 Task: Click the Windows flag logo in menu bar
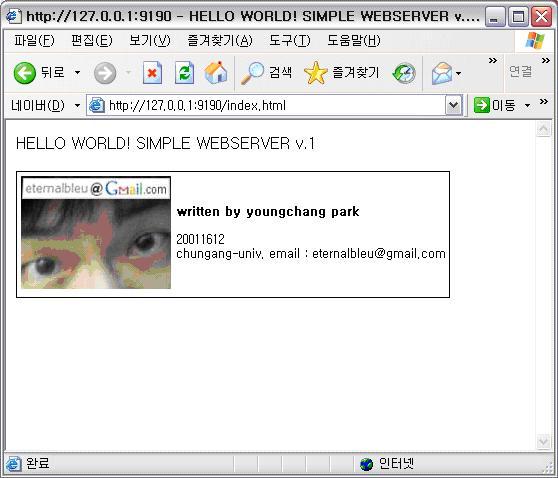(x=535, y=41)
